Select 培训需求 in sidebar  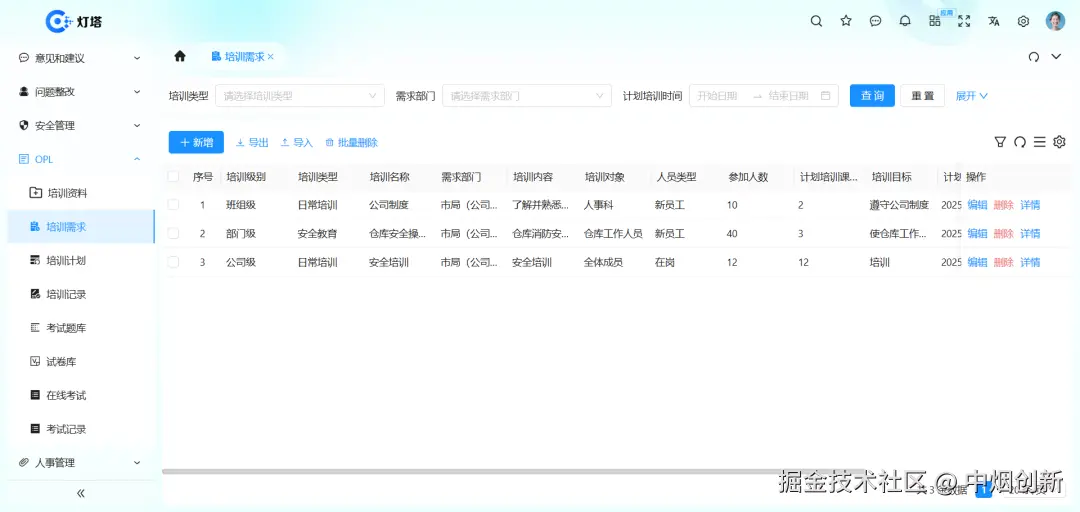click(x=81, y=227)
